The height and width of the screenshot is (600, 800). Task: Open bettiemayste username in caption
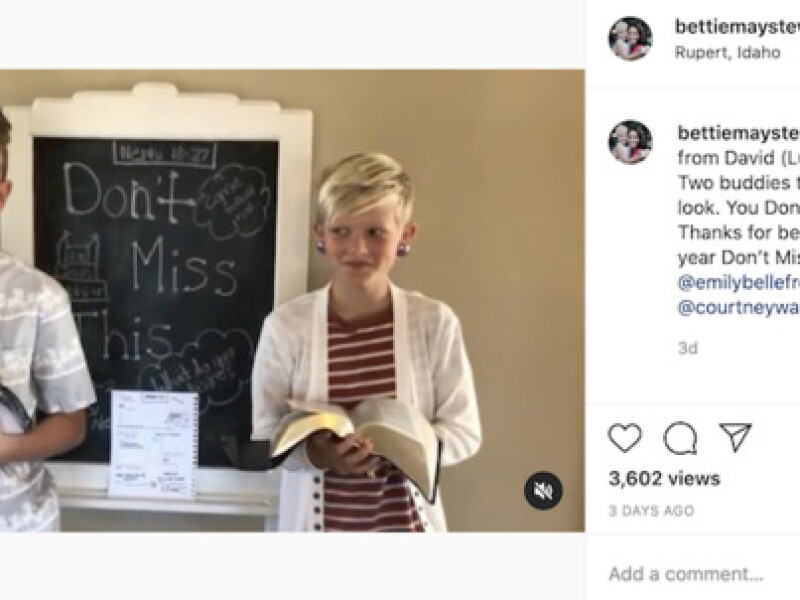click(x=738, y=133)
